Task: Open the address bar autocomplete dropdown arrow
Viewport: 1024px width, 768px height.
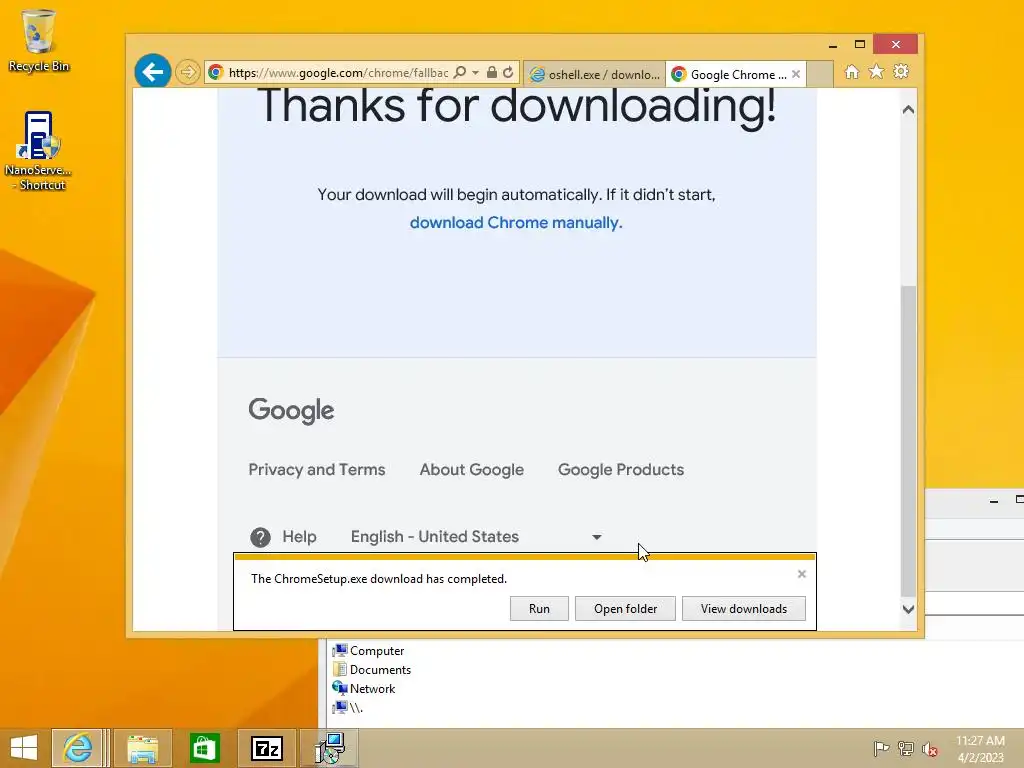Action: point(475,72)
